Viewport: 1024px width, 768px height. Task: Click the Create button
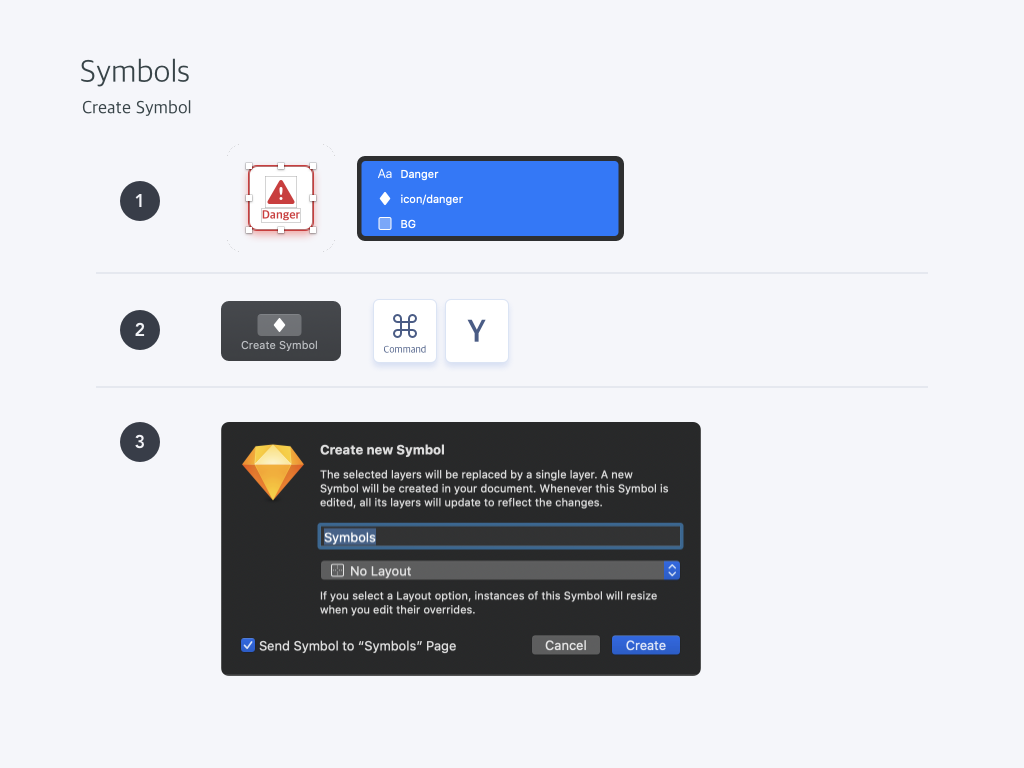tap(646, 645)
